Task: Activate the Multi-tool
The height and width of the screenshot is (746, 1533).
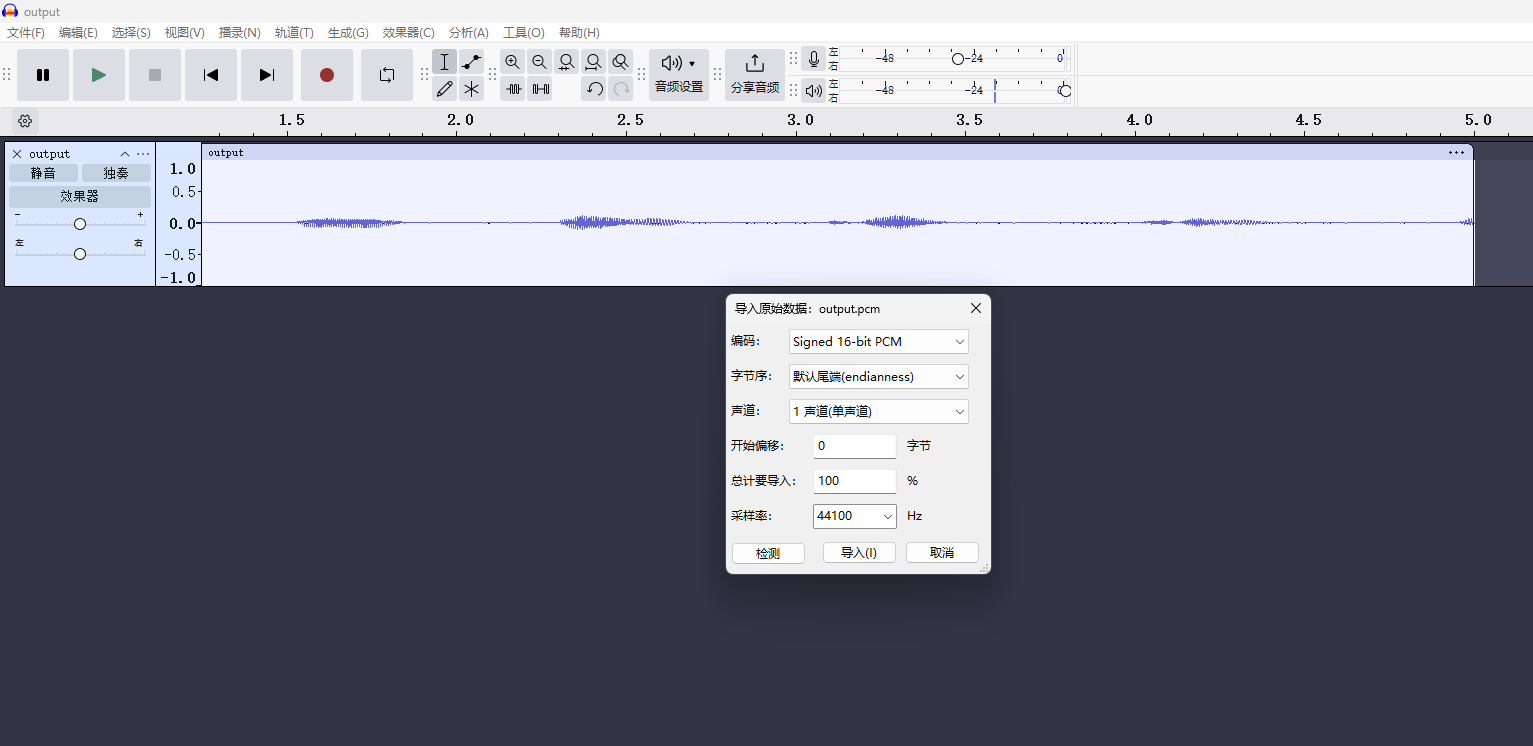Action: pos(471,88)
